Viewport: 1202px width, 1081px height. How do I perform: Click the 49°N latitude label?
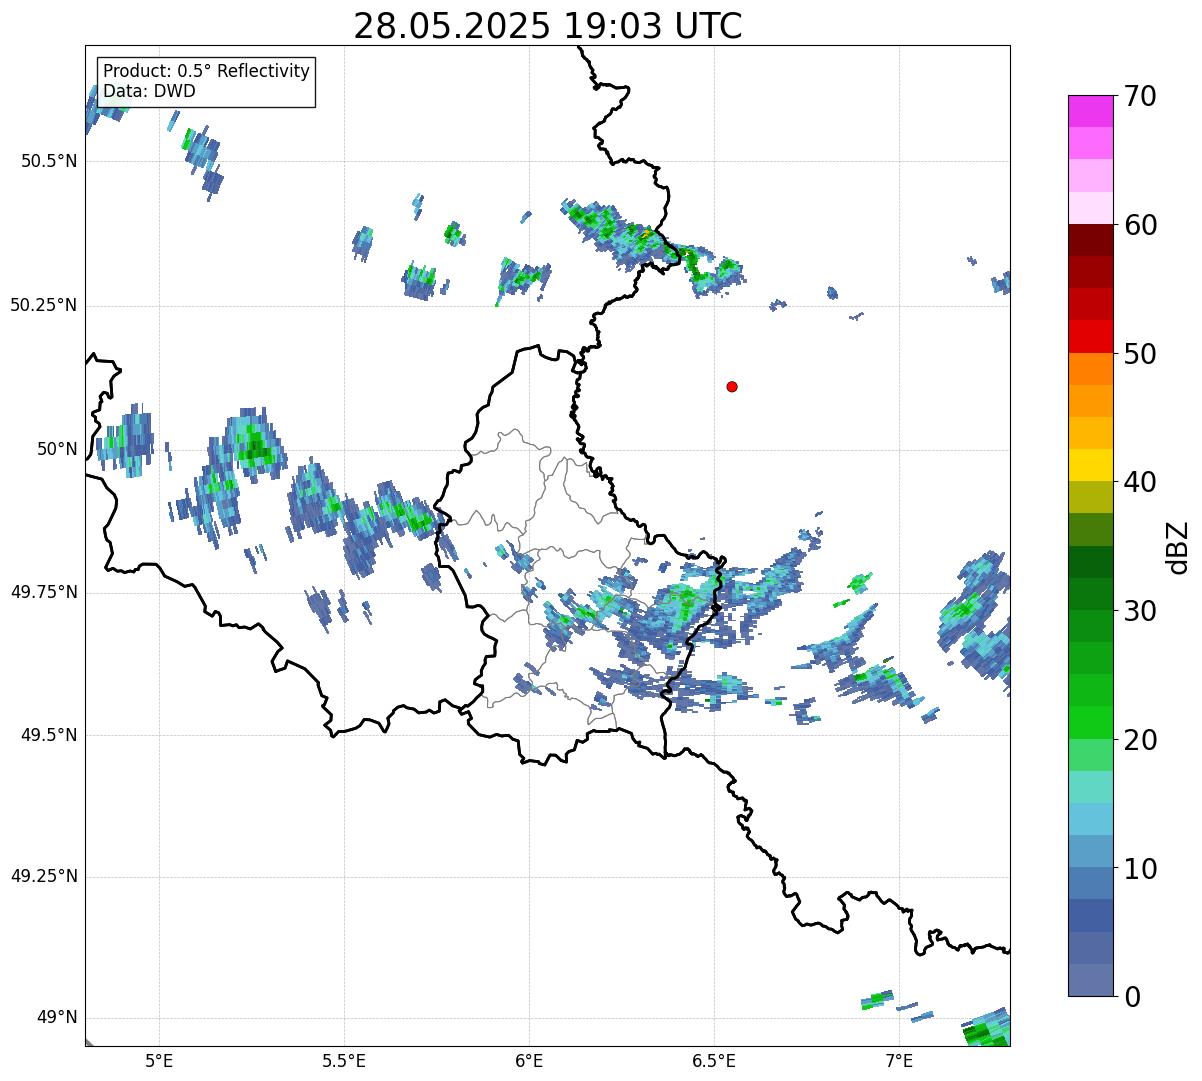58,1018
